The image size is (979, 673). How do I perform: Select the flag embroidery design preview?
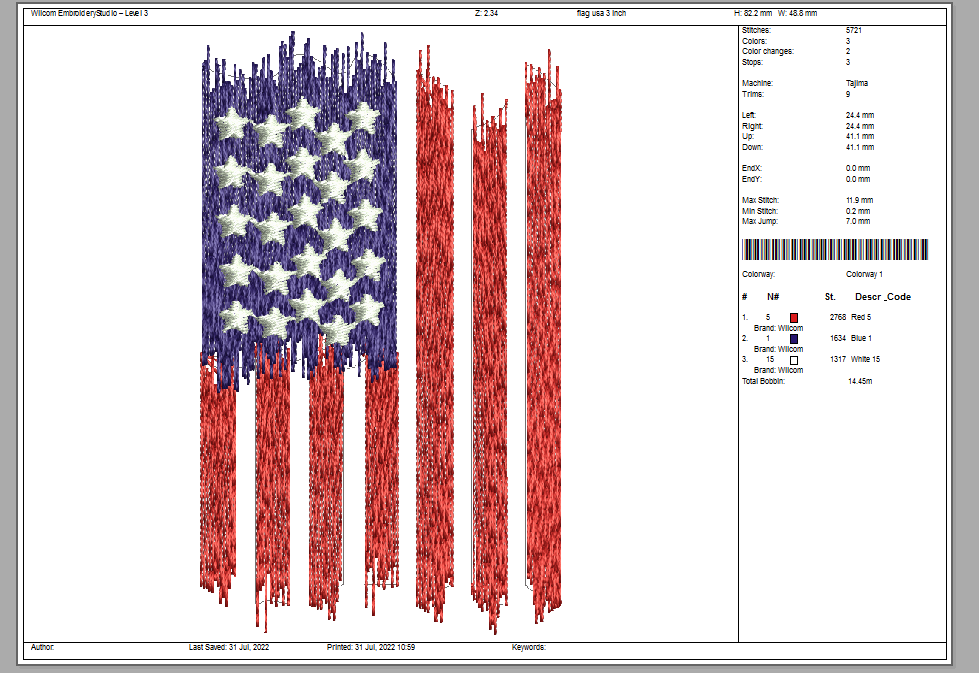click(381, 331)
